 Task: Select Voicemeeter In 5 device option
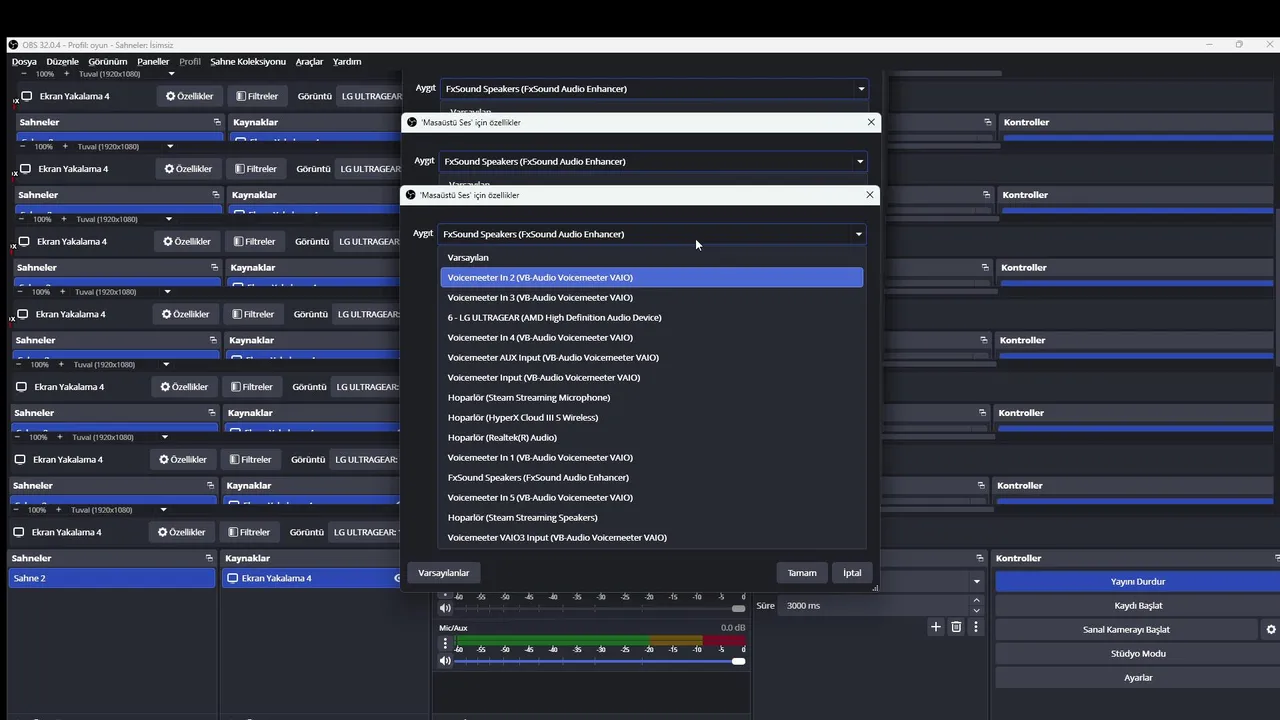[x=651, y=497]
